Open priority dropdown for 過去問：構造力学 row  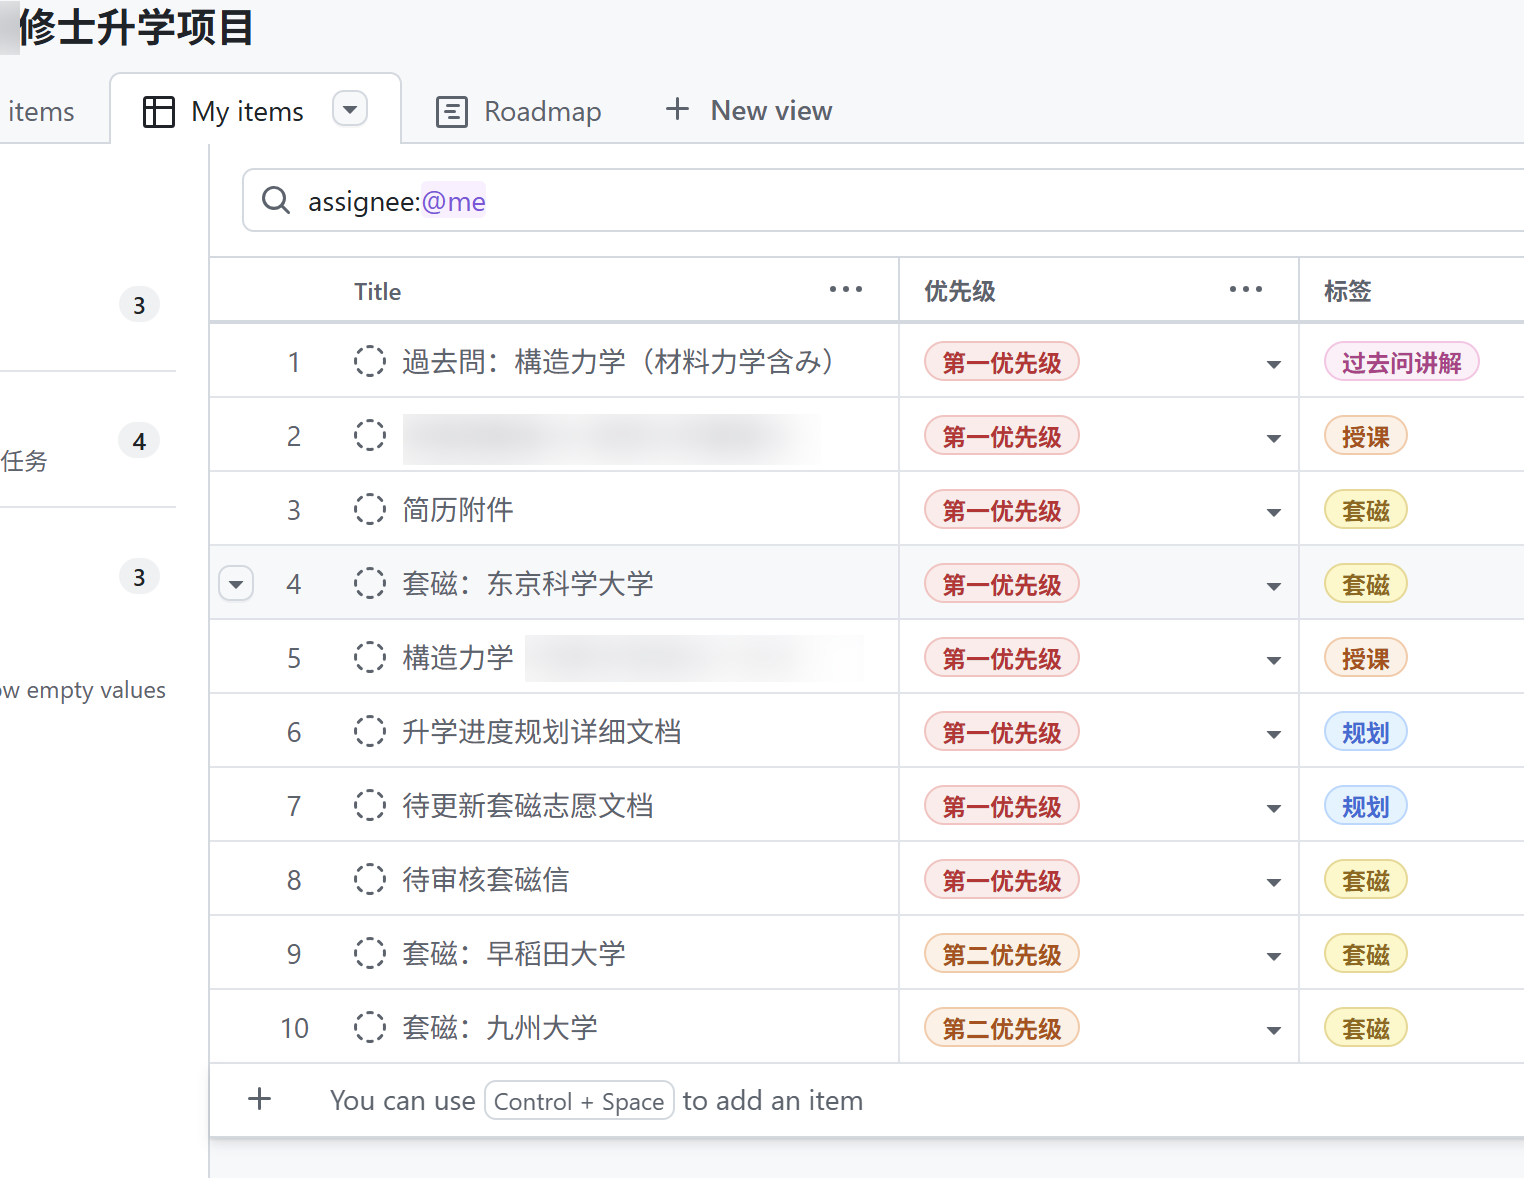(x=1273, y=364)
